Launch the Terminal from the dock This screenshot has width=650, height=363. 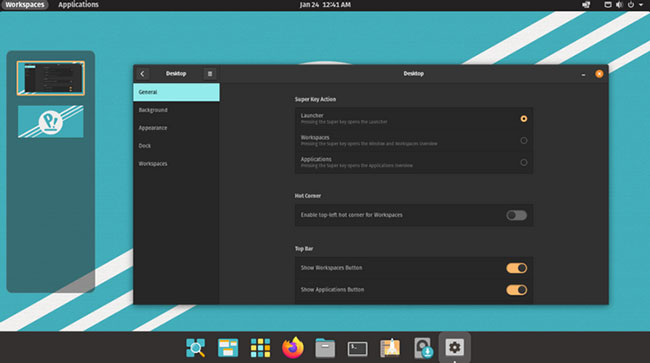tap(357, 348)
